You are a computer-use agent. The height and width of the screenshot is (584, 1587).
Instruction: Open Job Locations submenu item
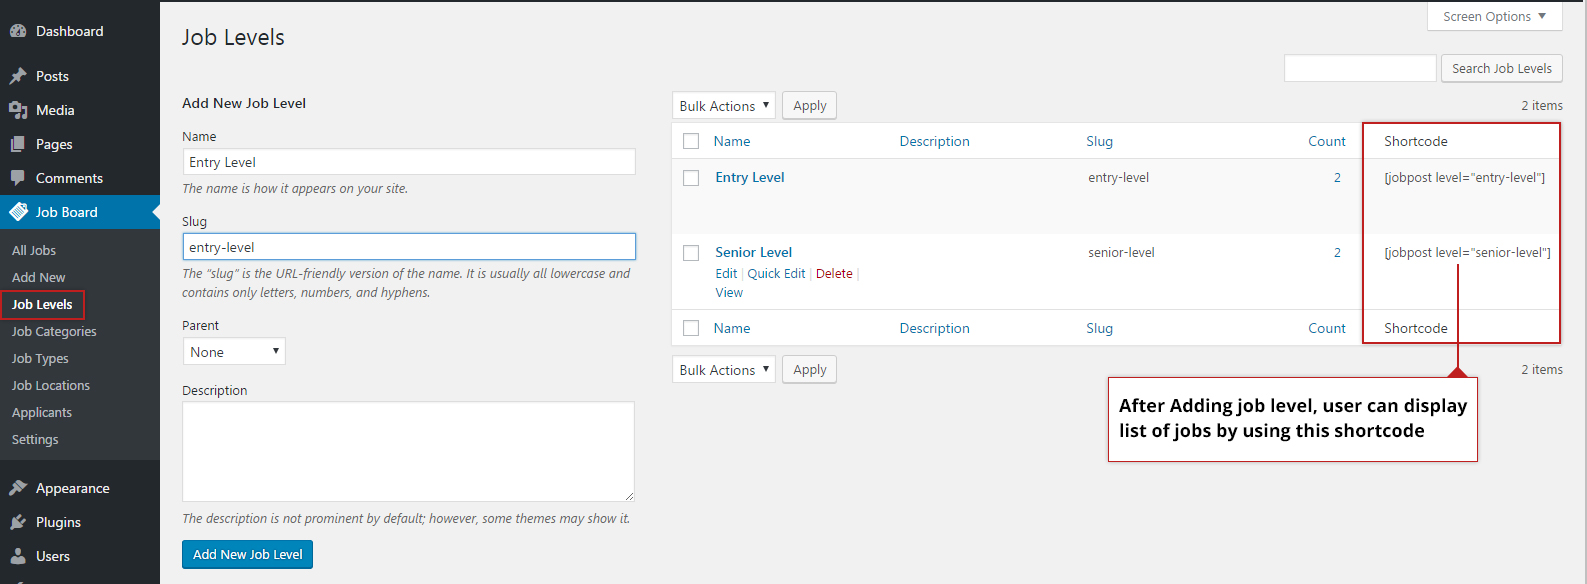[51, 385]
